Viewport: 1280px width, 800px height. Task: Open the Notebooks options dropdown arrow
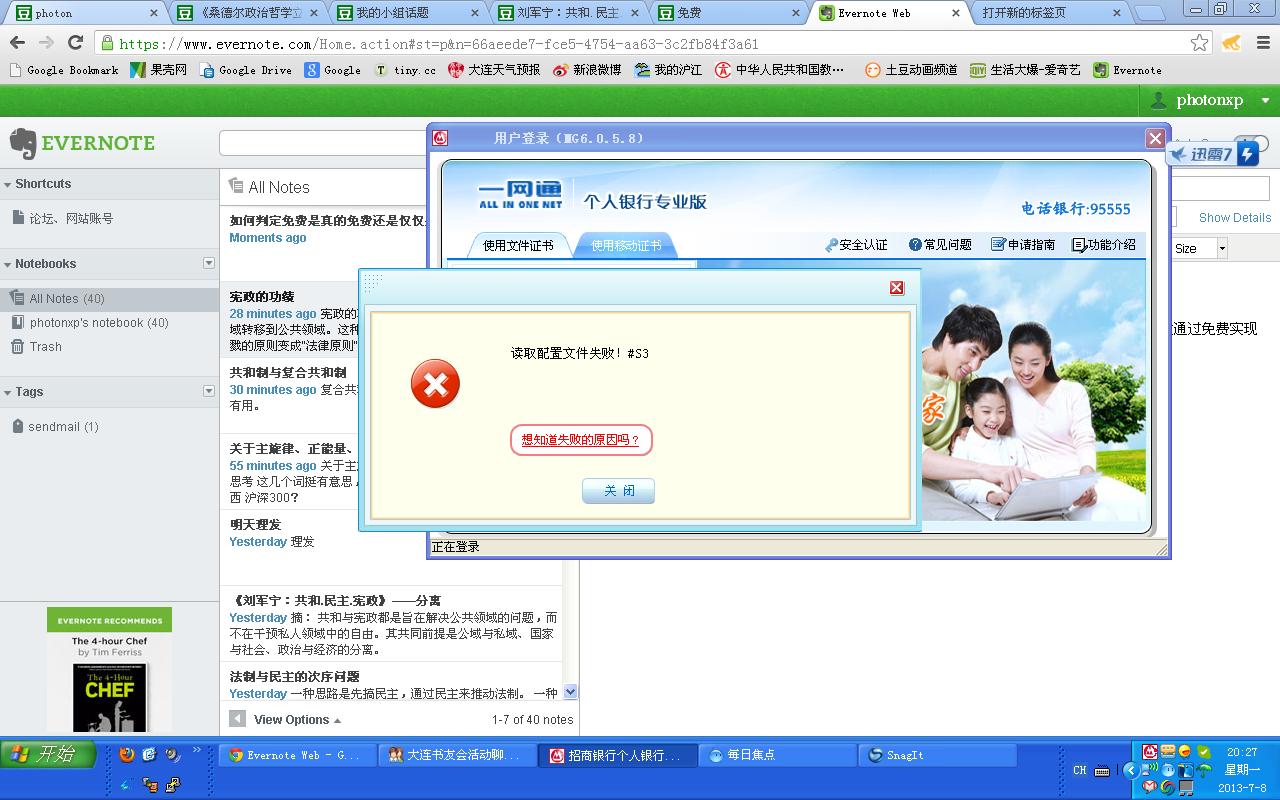coord(209,263)
